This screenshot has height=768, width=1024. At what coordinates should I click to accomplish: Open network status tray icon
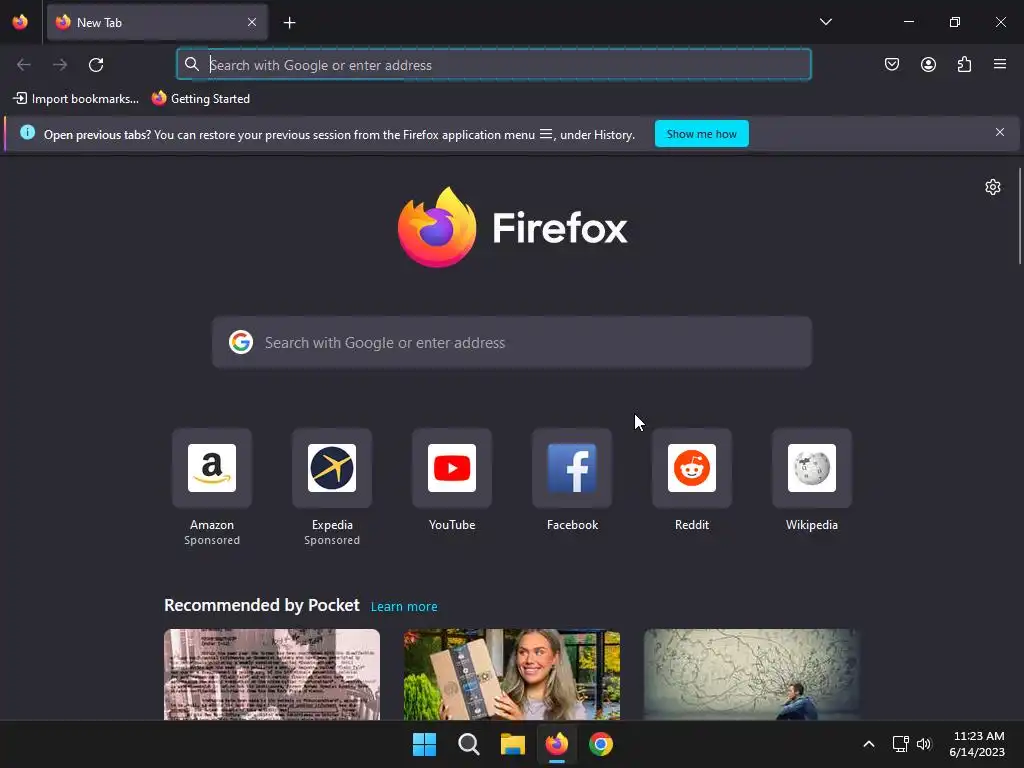pyautogui.click(x=901, y=744)
